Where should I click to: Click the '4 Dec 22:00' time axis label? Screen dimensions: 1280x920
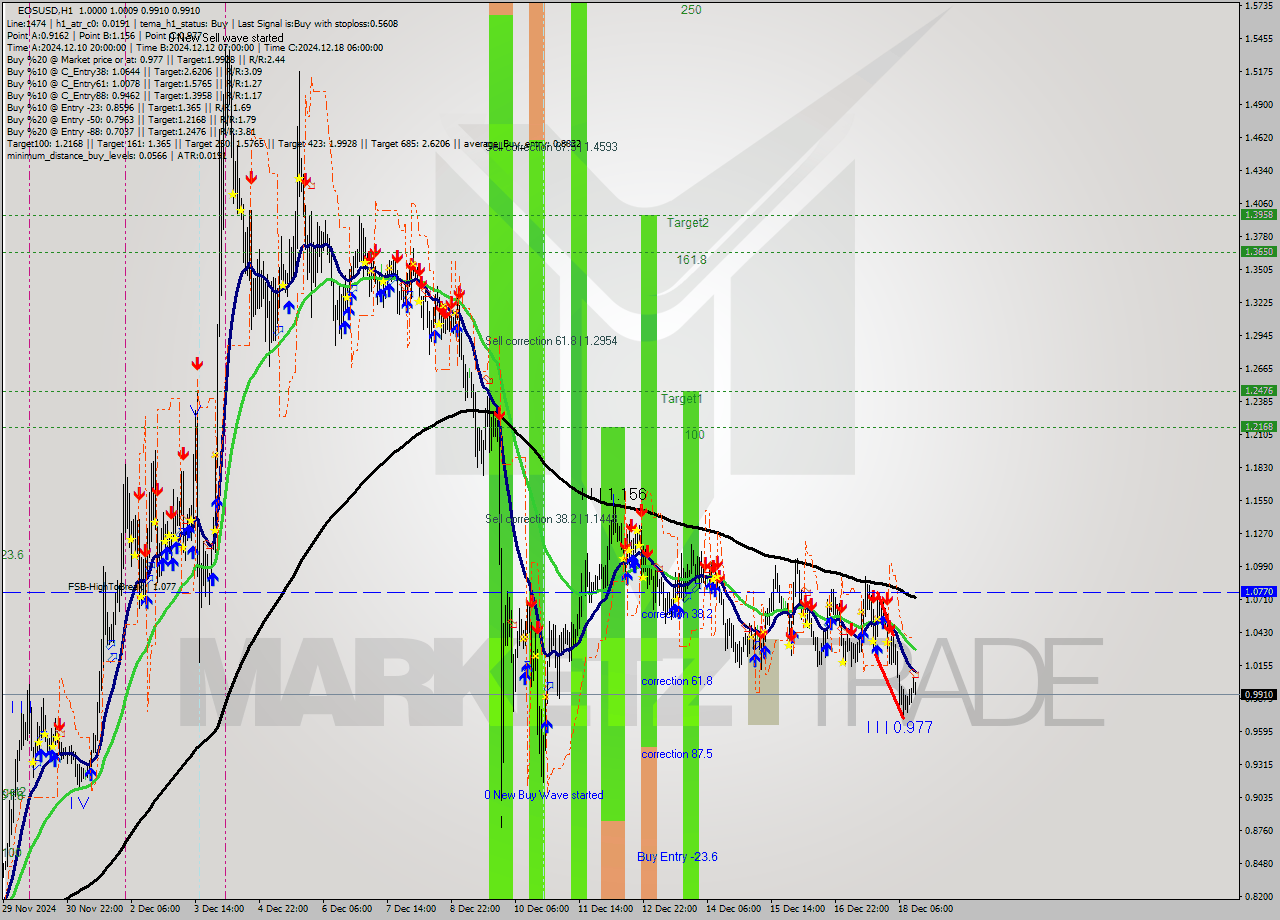tap(282, 909)
